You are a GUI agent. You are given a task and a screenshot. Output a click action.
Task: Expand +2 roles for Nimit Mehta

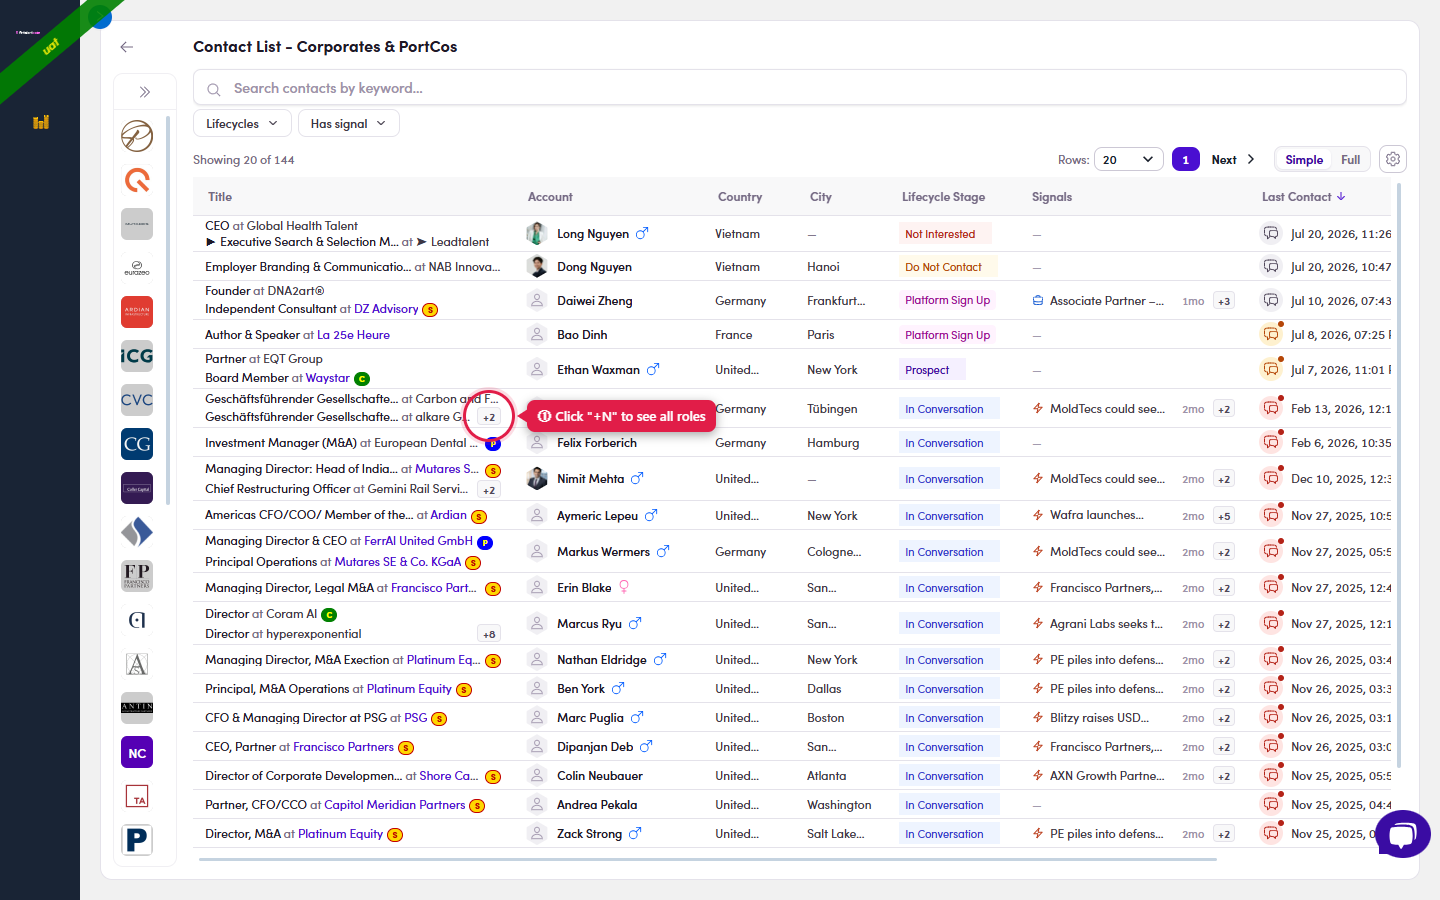click(489, 490)
